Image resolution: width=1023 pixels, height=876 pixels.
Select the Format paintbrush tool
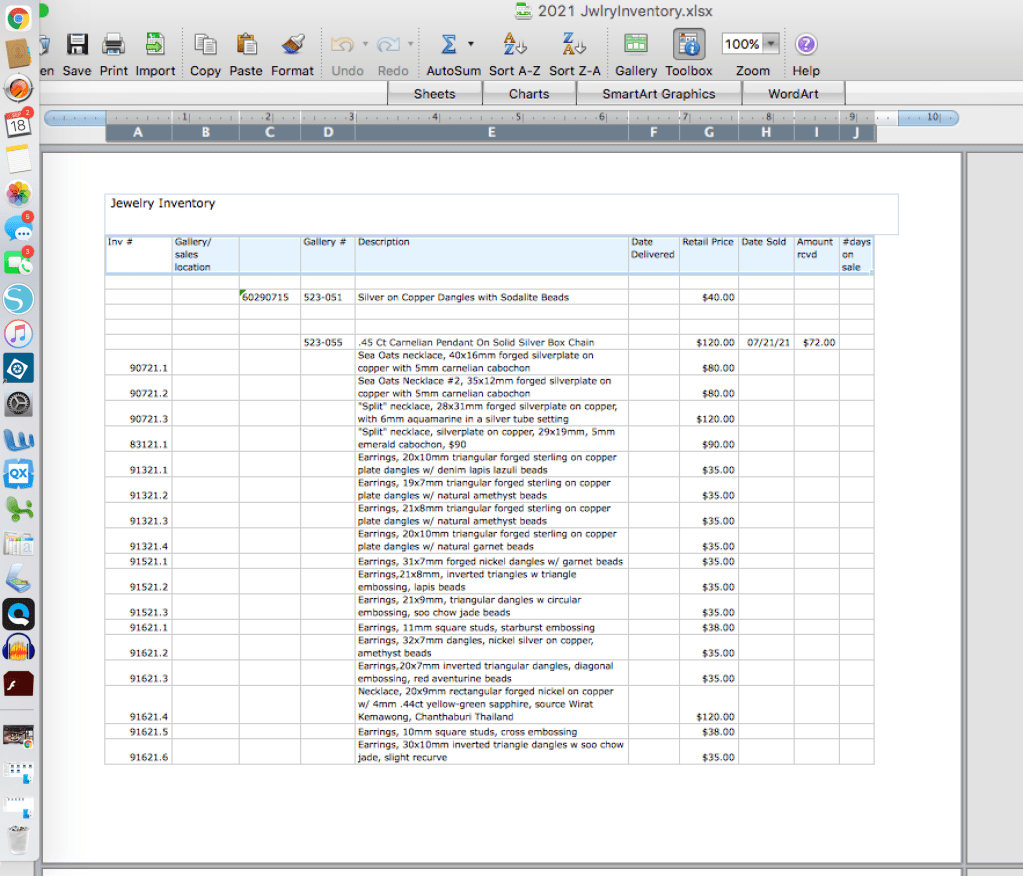pyautogui.click(x=292, y=45)
